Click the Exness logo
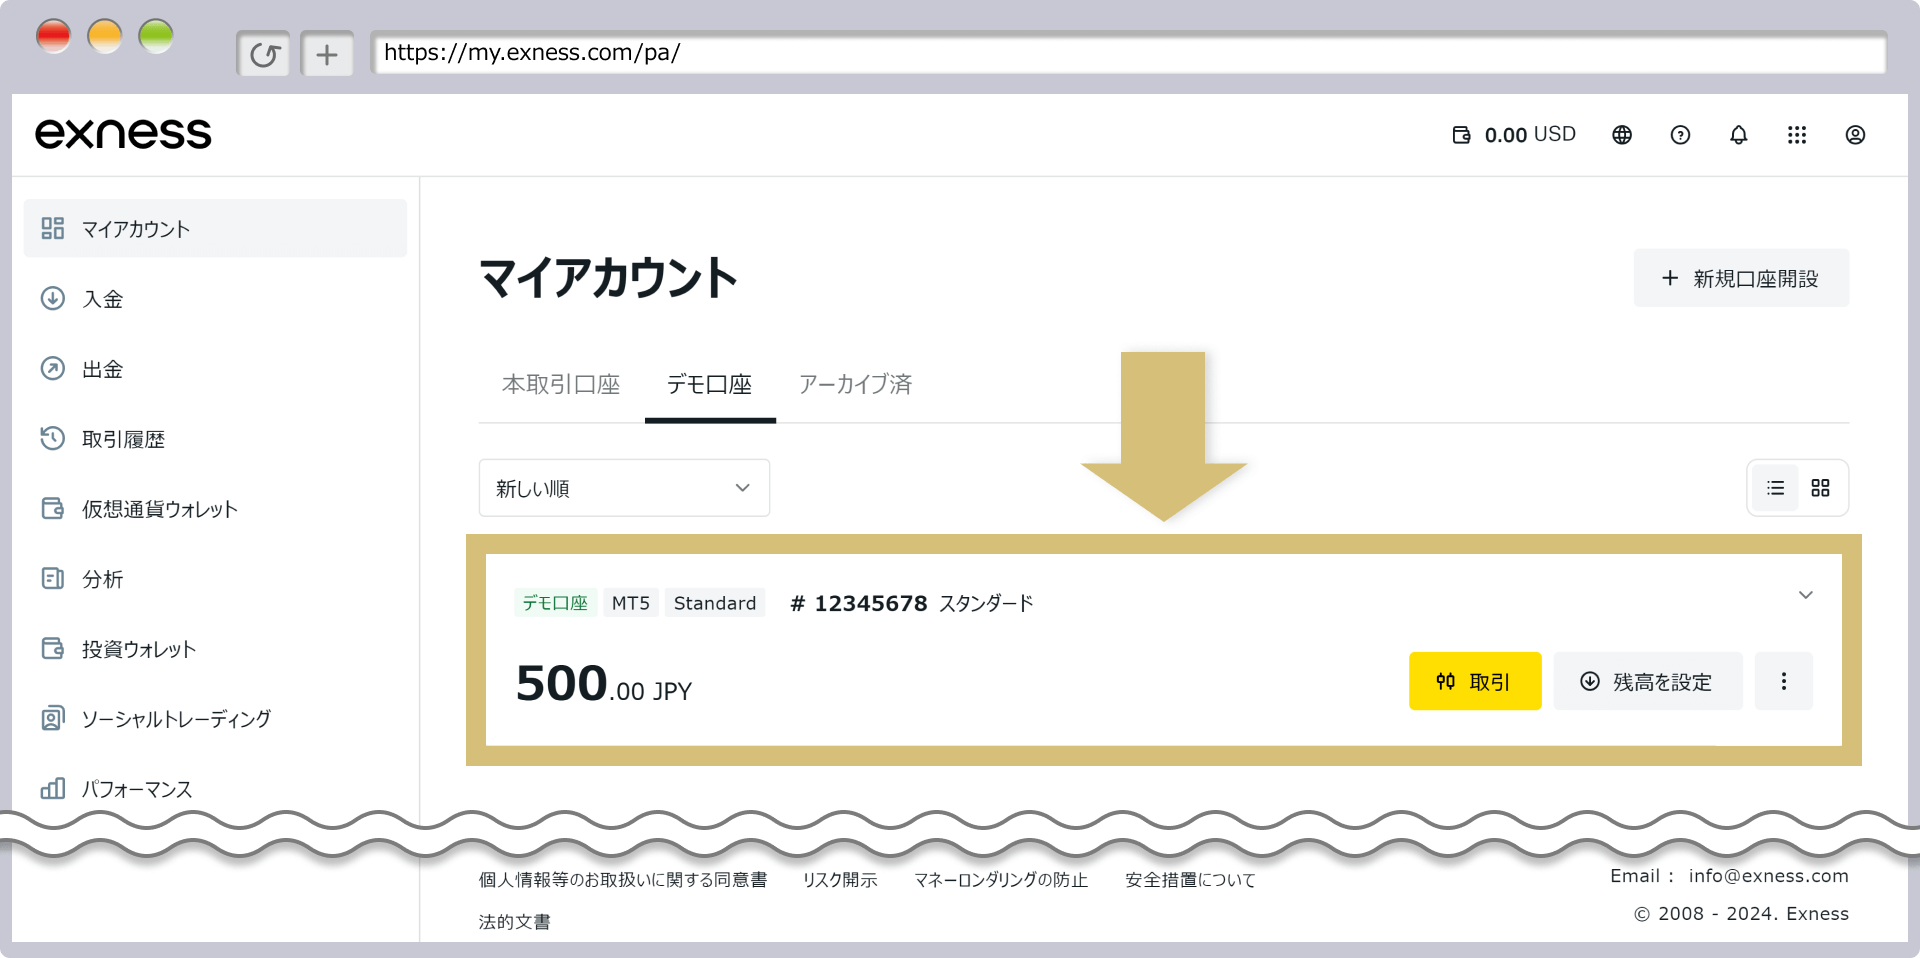 tap(123, 134)
